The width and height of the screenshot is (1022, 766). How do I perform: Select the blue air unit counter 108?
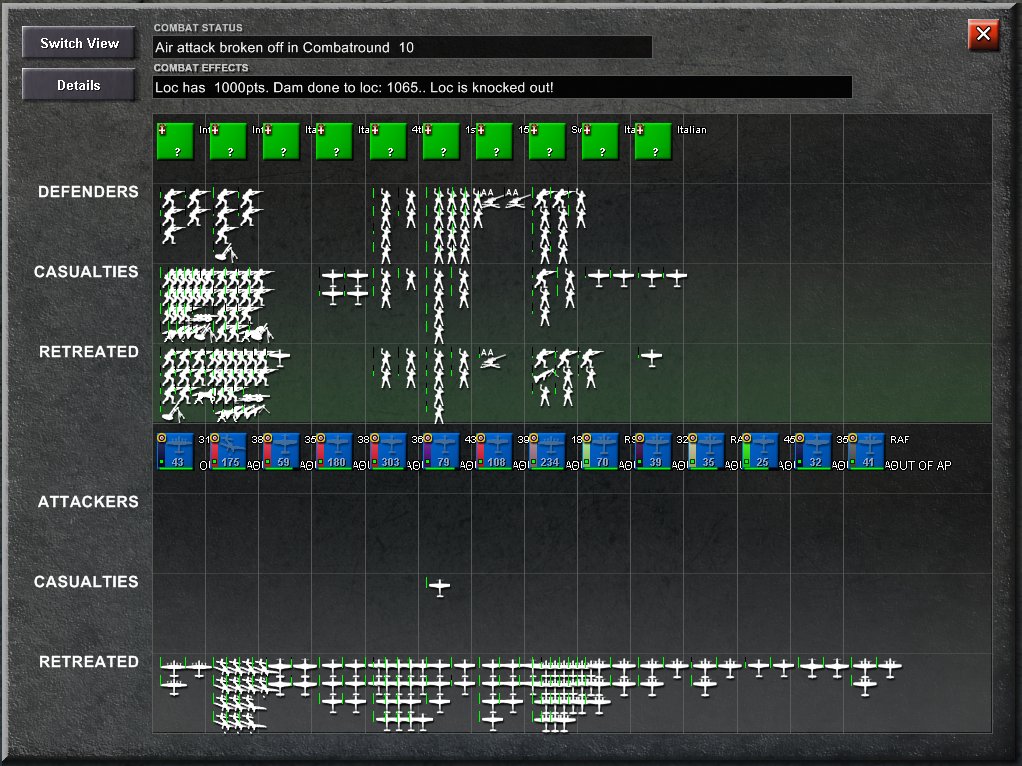(x=495, y=451)
